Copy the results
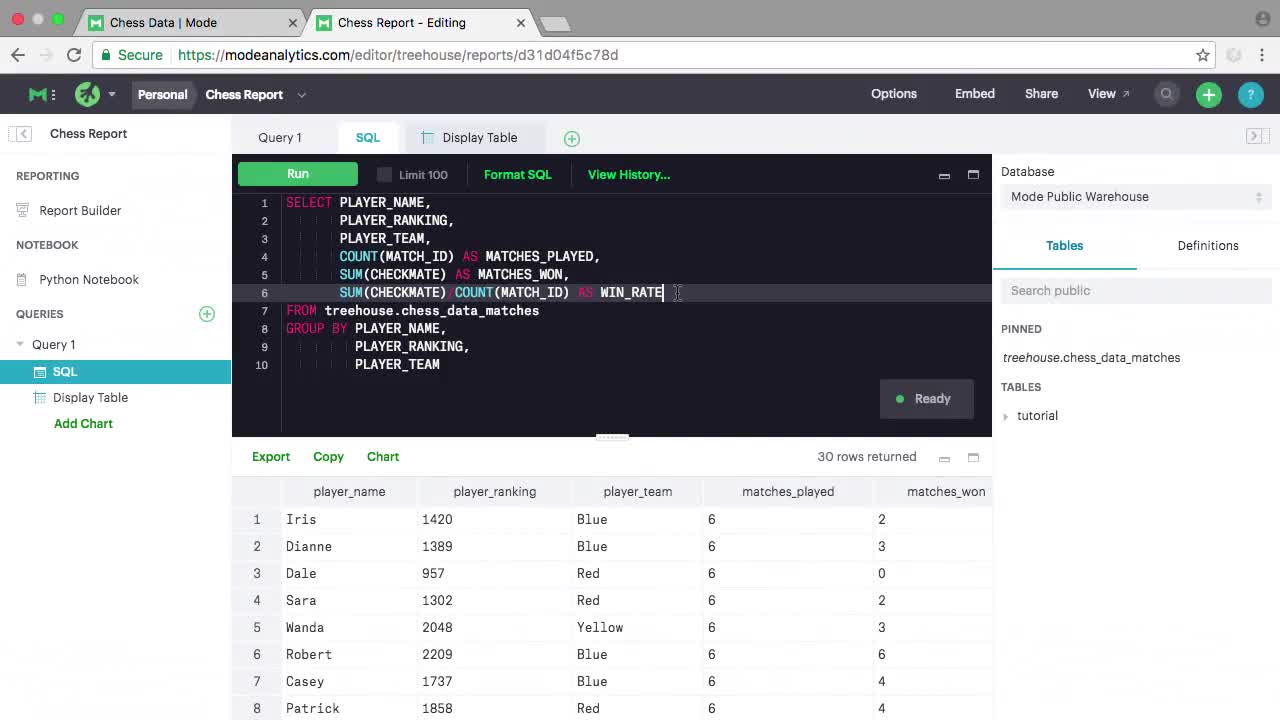 click(x=328, y=457)
